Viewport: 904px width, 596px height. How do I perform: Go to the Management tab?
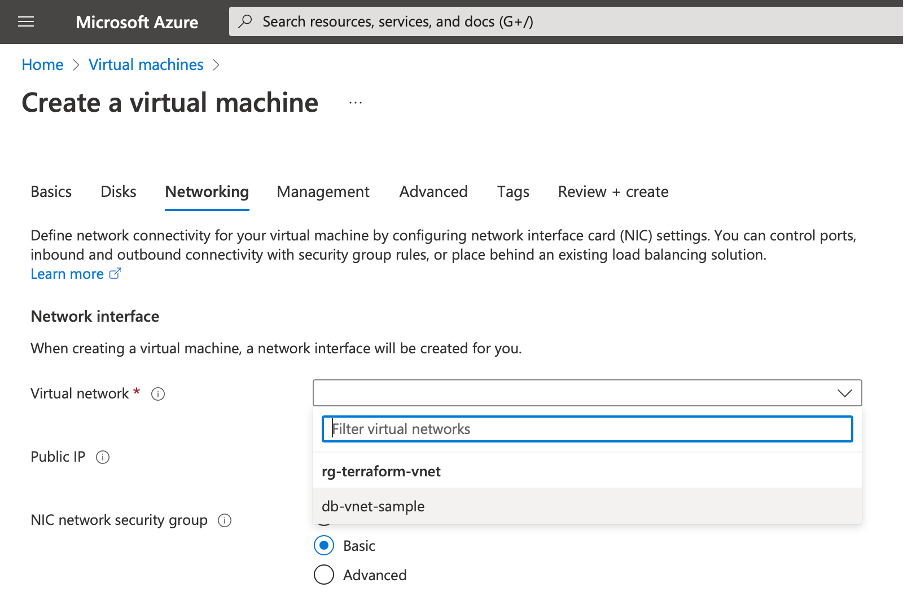coord(323,192)
